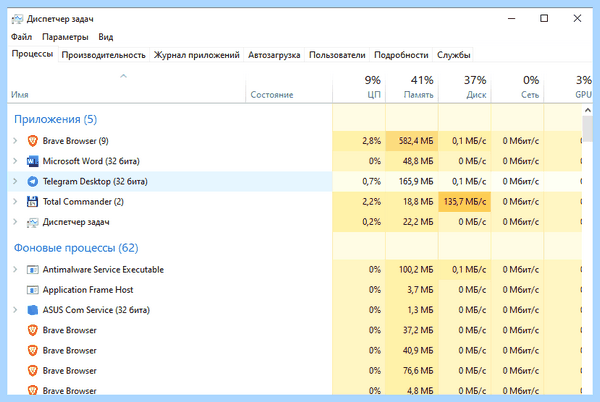Select the Brave Browser (9) row name
The height and width of the screenshot is (402, 600).
[75, 141]
